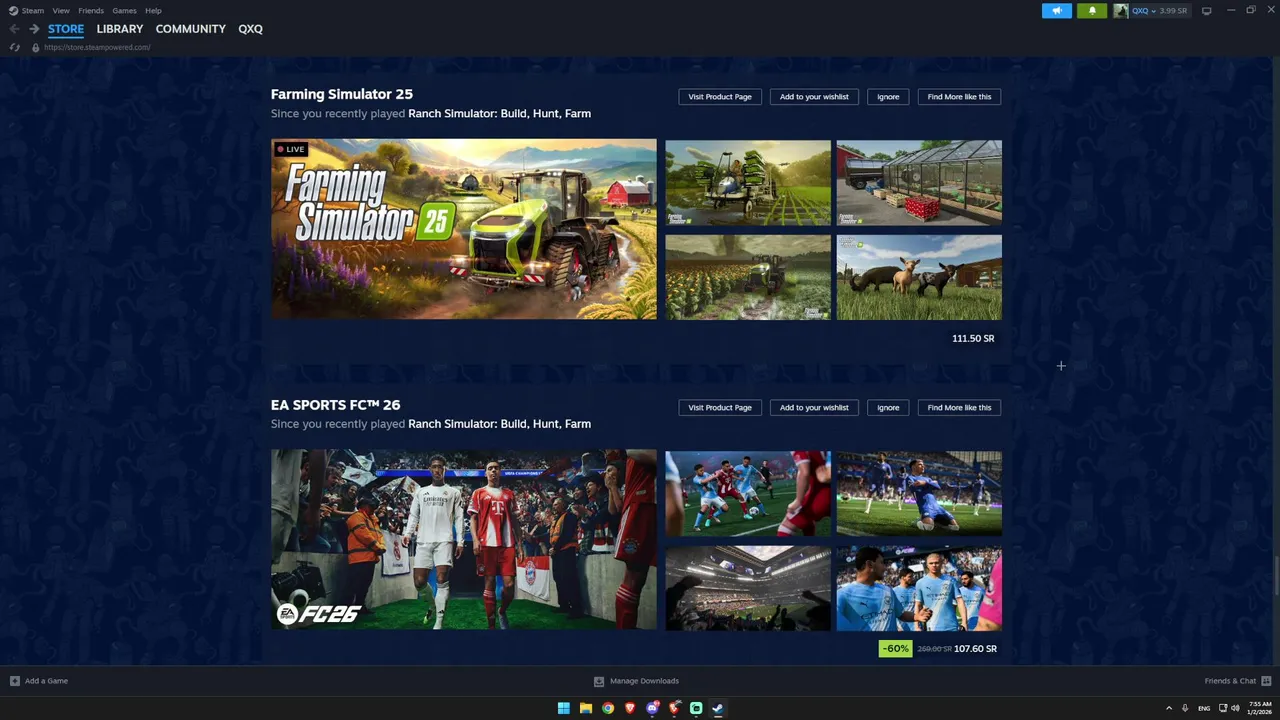The image size is (1280, 720).
Task: Switch to the COMMUNITY tab
Action: click(x=190, y=29)
